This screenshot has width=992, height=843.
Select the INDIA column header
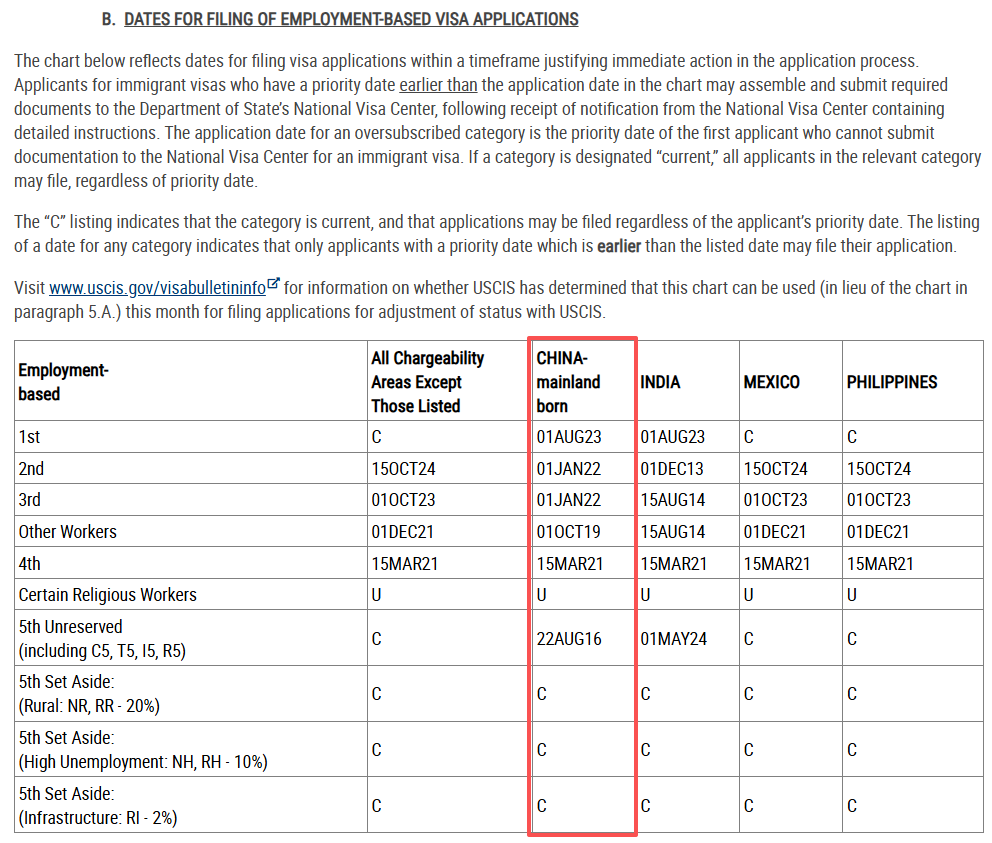(x=660, y=382)
